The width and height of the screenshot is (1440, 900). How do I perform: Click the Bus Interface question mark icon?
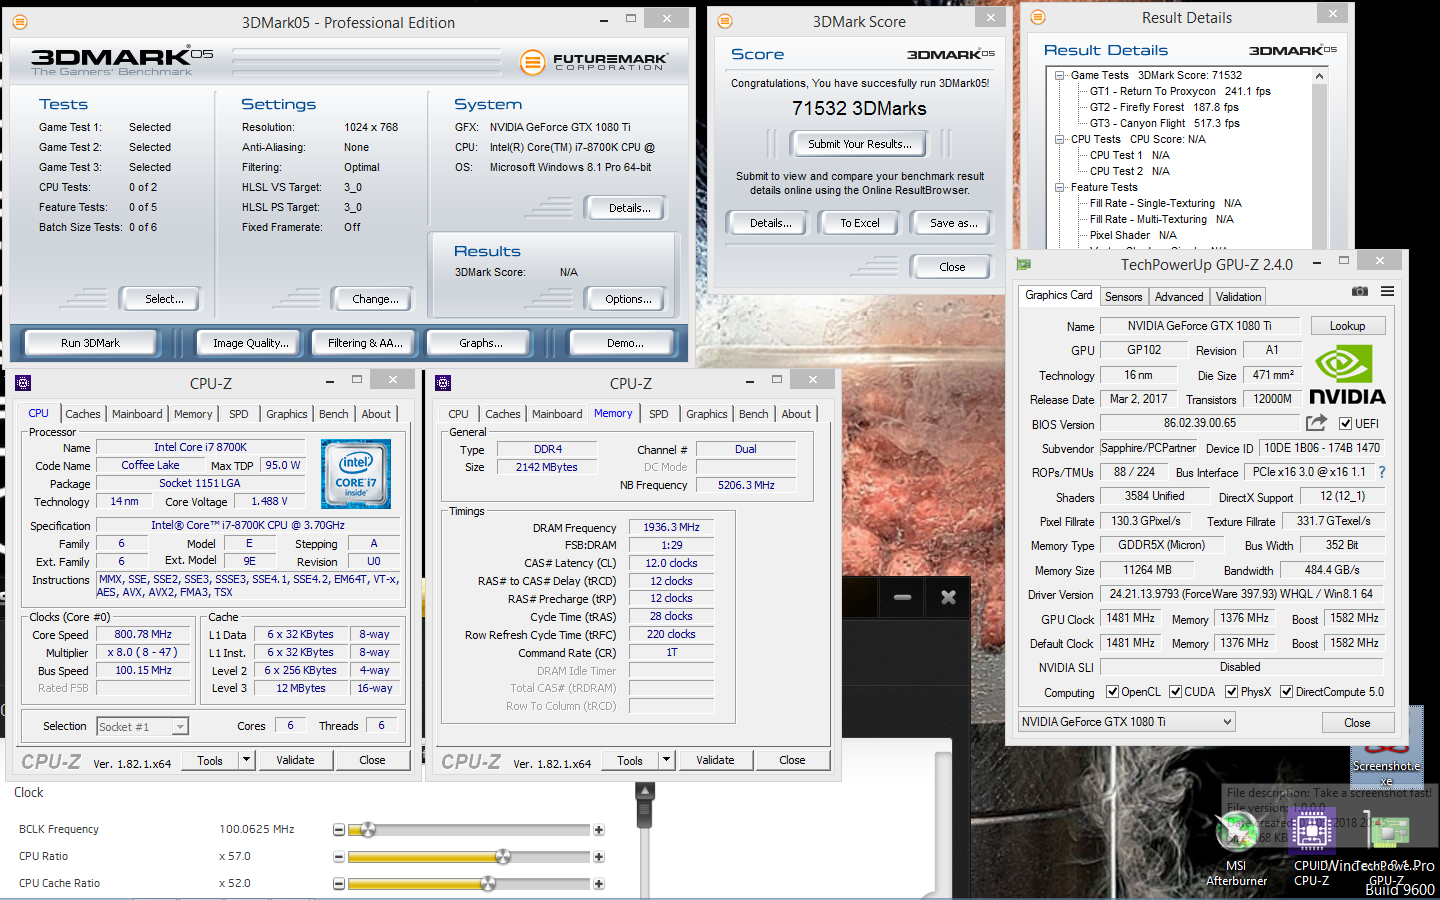click(x=1382, y=472)
